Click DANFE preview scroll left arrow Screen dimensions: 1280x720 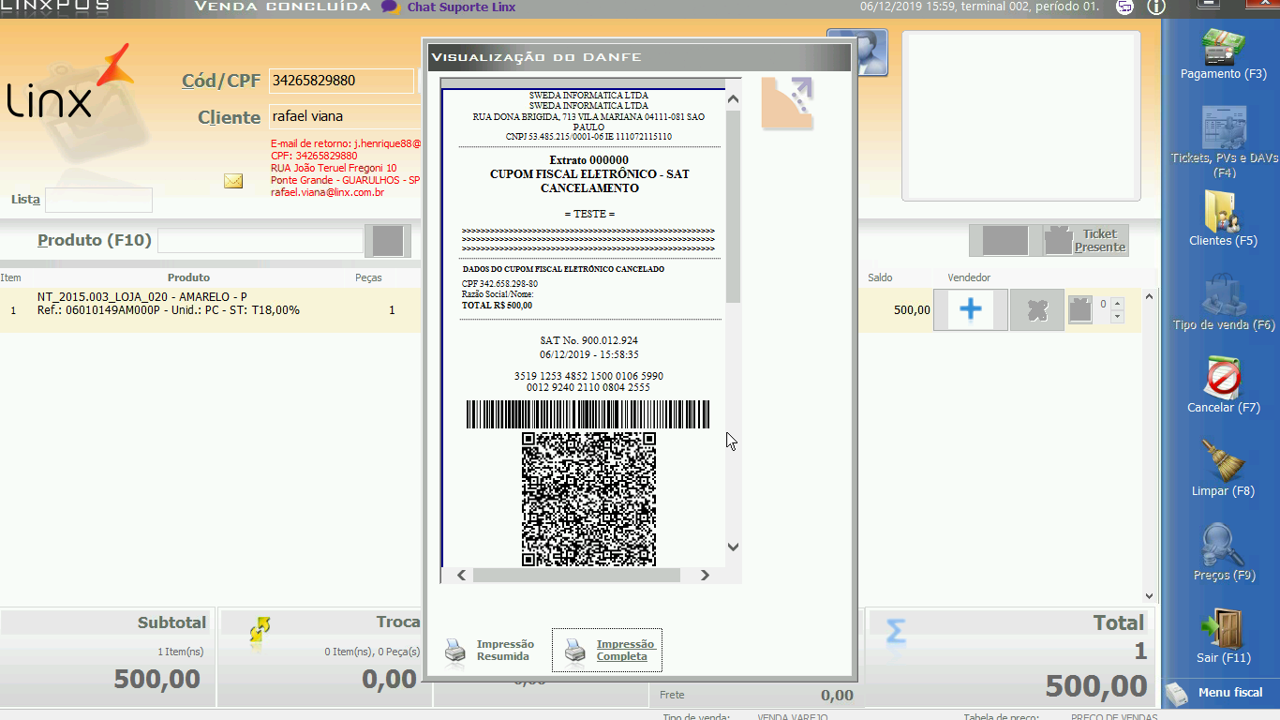tap(461, 575)
